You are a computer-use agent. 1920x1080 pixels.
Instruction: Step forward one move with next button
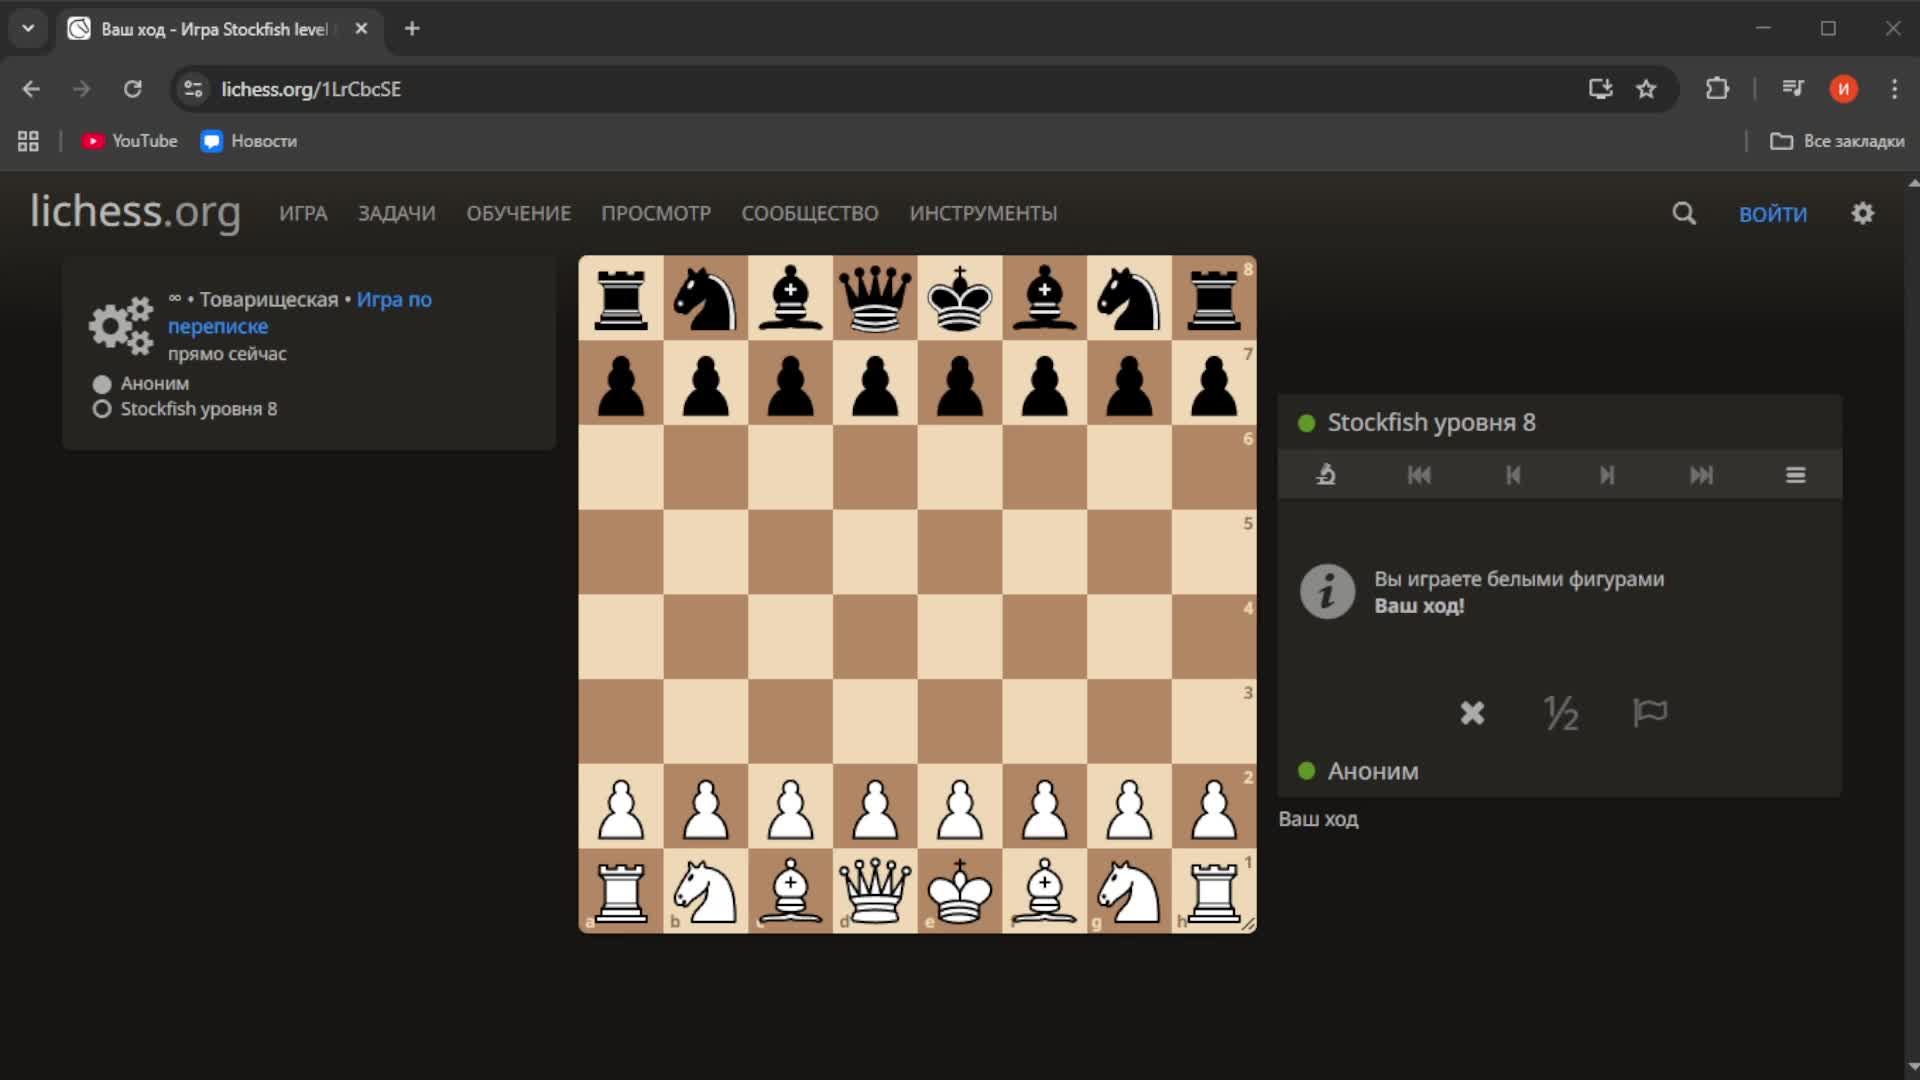click(1607, 475)
